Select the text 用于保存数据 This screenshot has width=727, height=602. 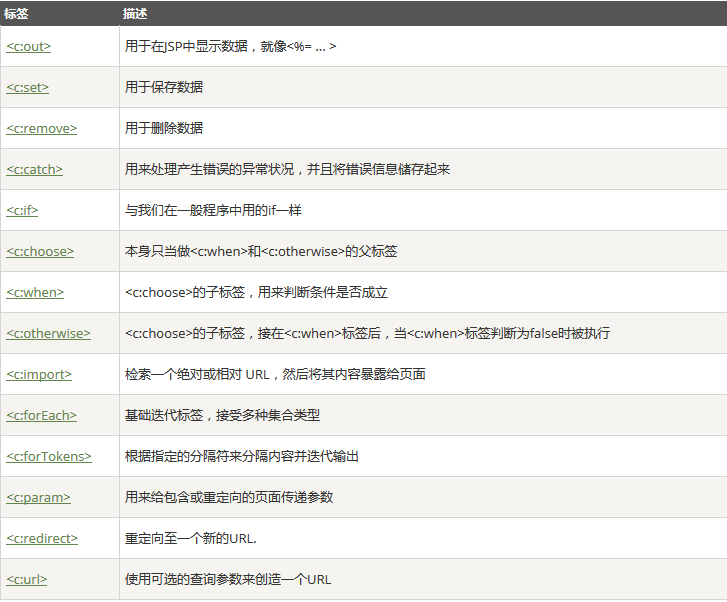[164, 87]
